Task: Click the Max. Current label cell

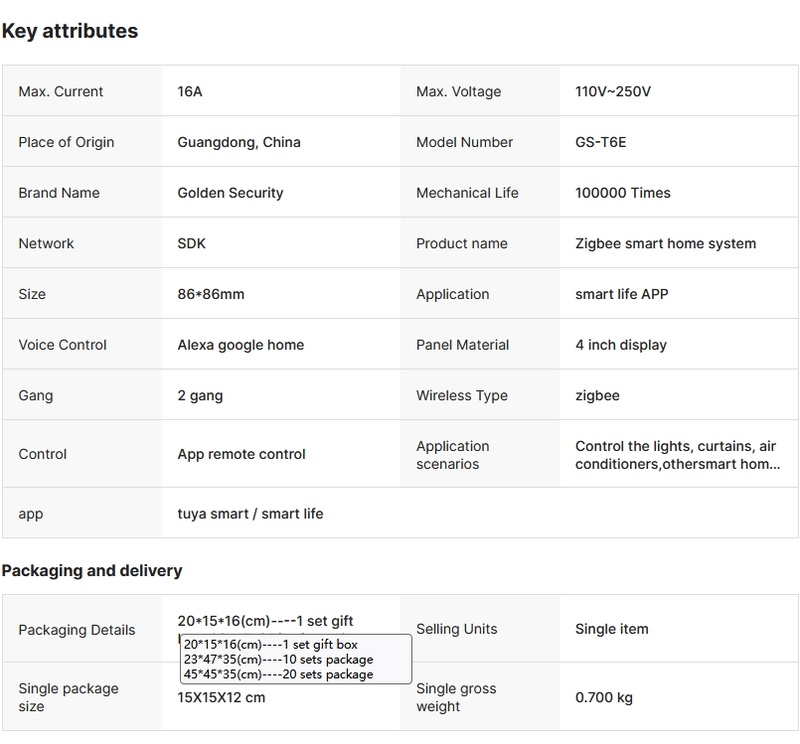Action: tap(61, 91)
